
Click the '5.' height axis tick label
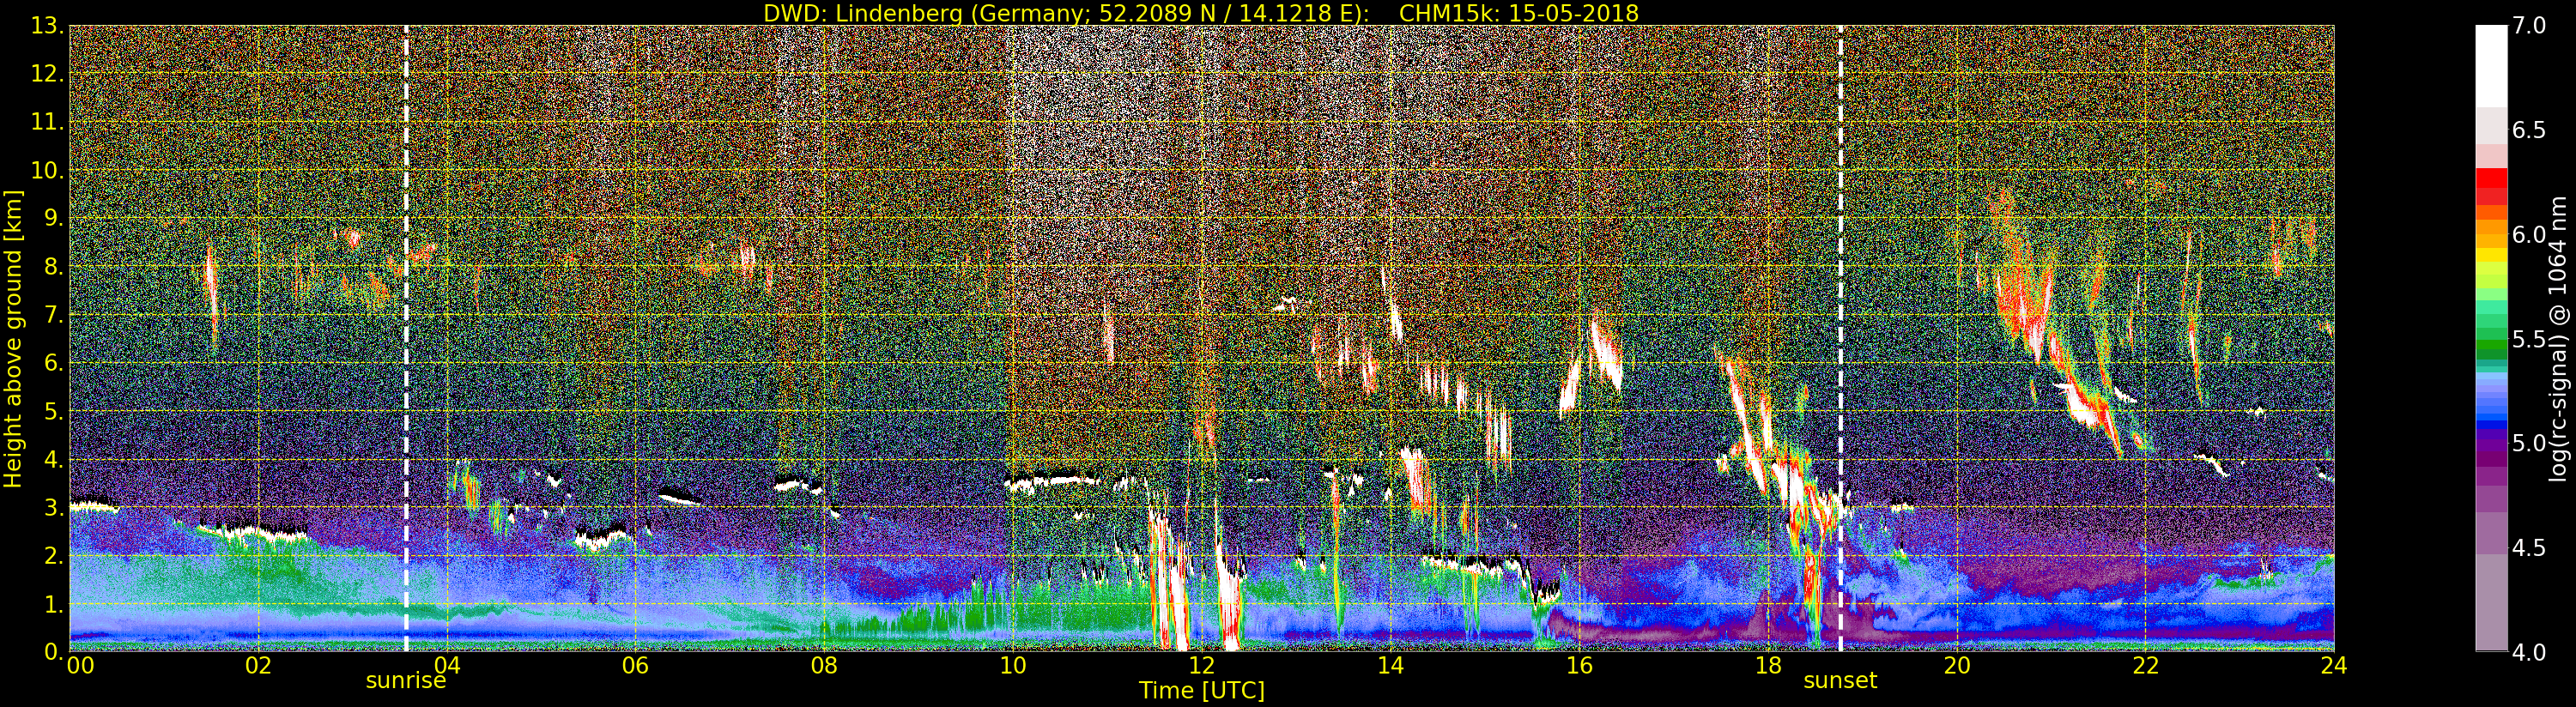[53, 411]
